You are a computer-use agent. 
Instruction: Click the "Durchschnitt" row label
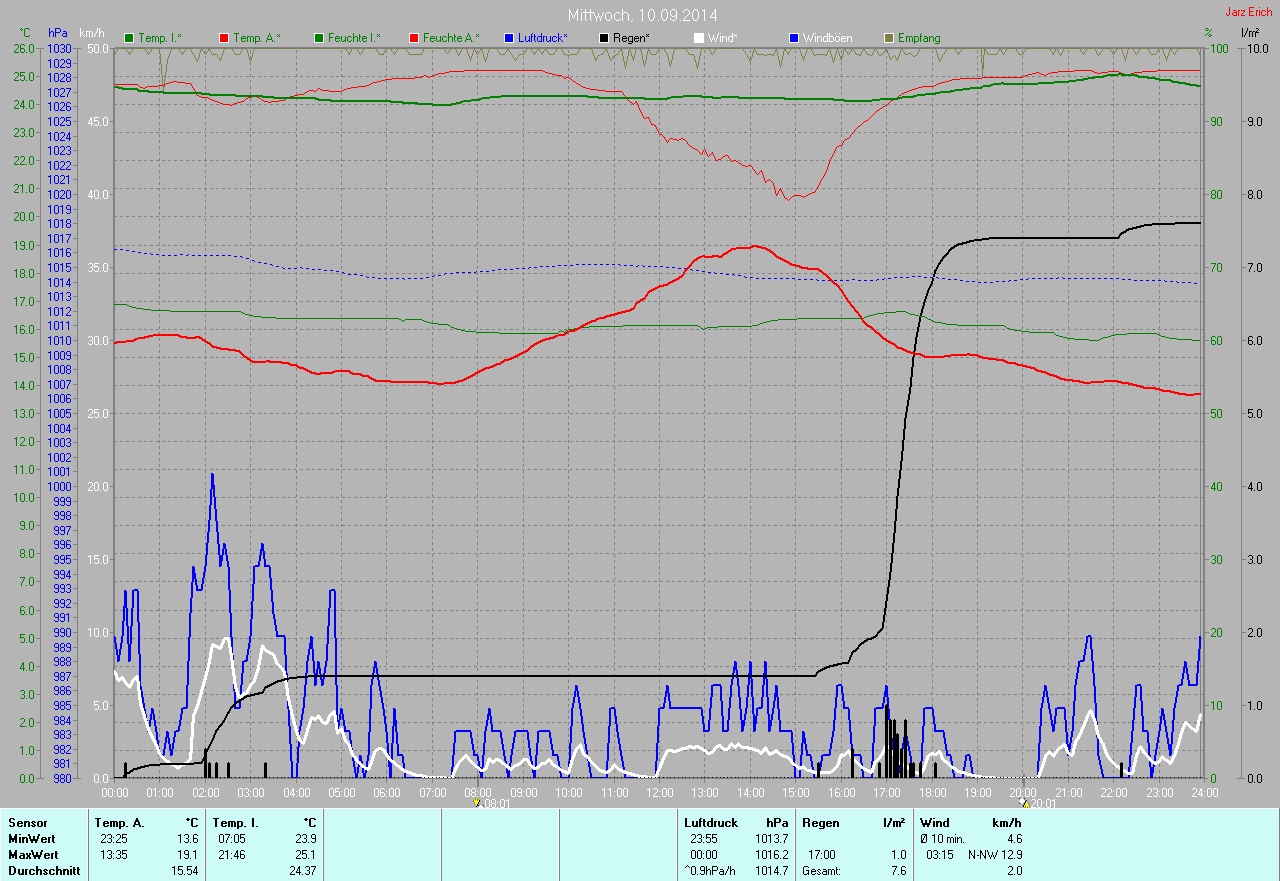44,871
